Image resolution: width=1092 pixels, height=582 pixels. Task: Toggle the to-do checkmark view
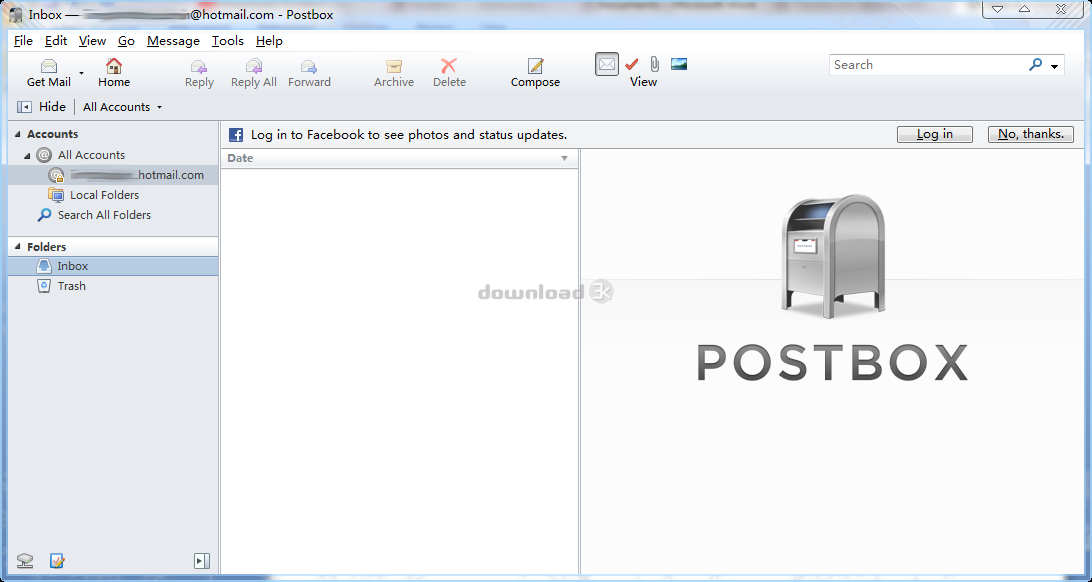[631, 65]
